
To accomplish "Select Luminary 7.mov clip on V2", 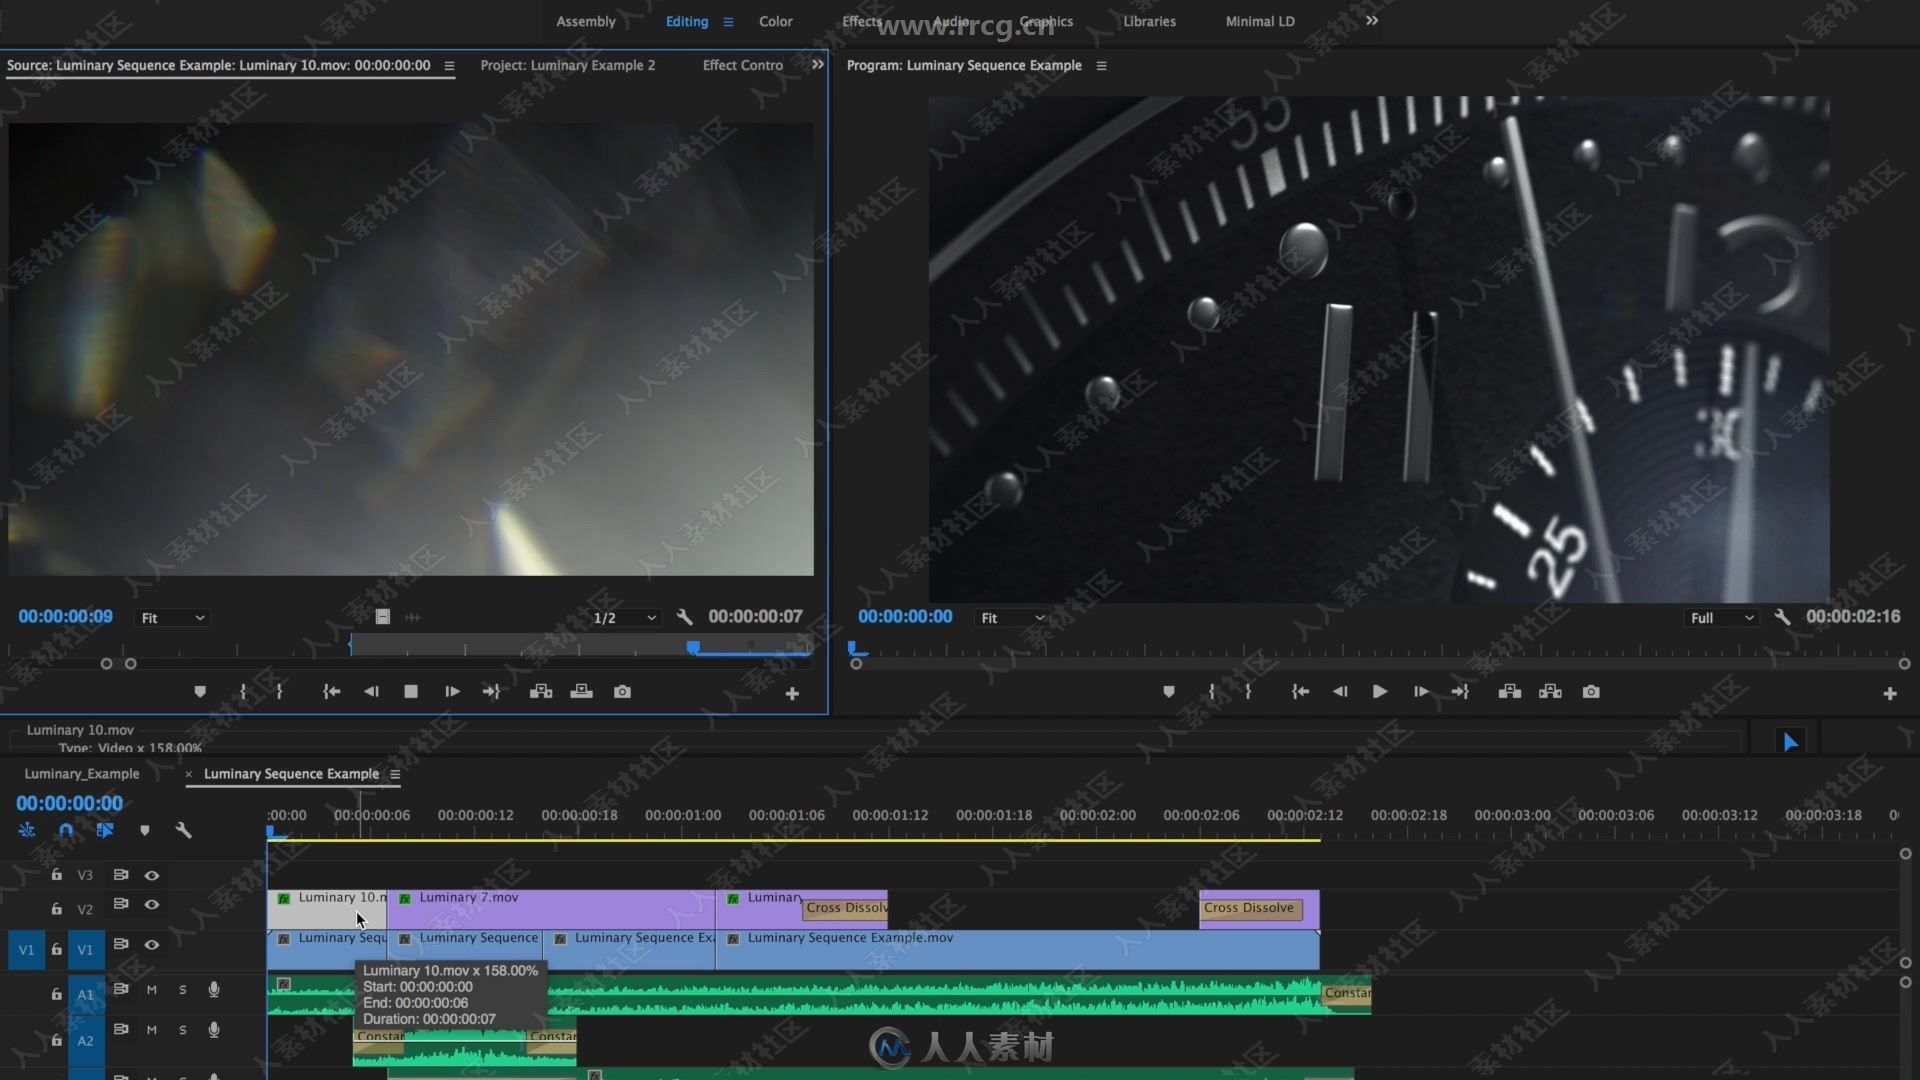I will tap(551, 908).
